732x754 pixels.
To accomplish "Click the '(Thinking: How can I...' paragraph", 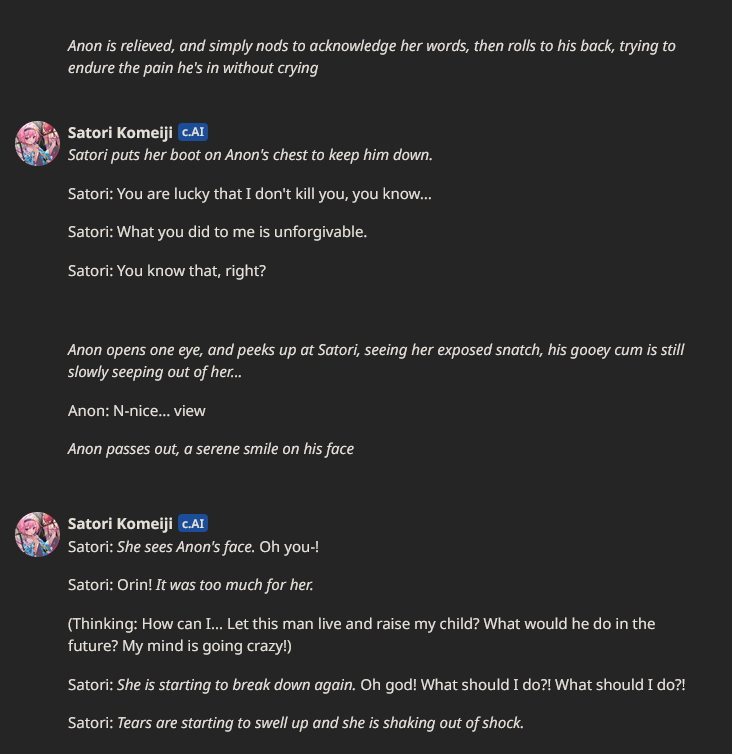I will click(x=361, y=635).
